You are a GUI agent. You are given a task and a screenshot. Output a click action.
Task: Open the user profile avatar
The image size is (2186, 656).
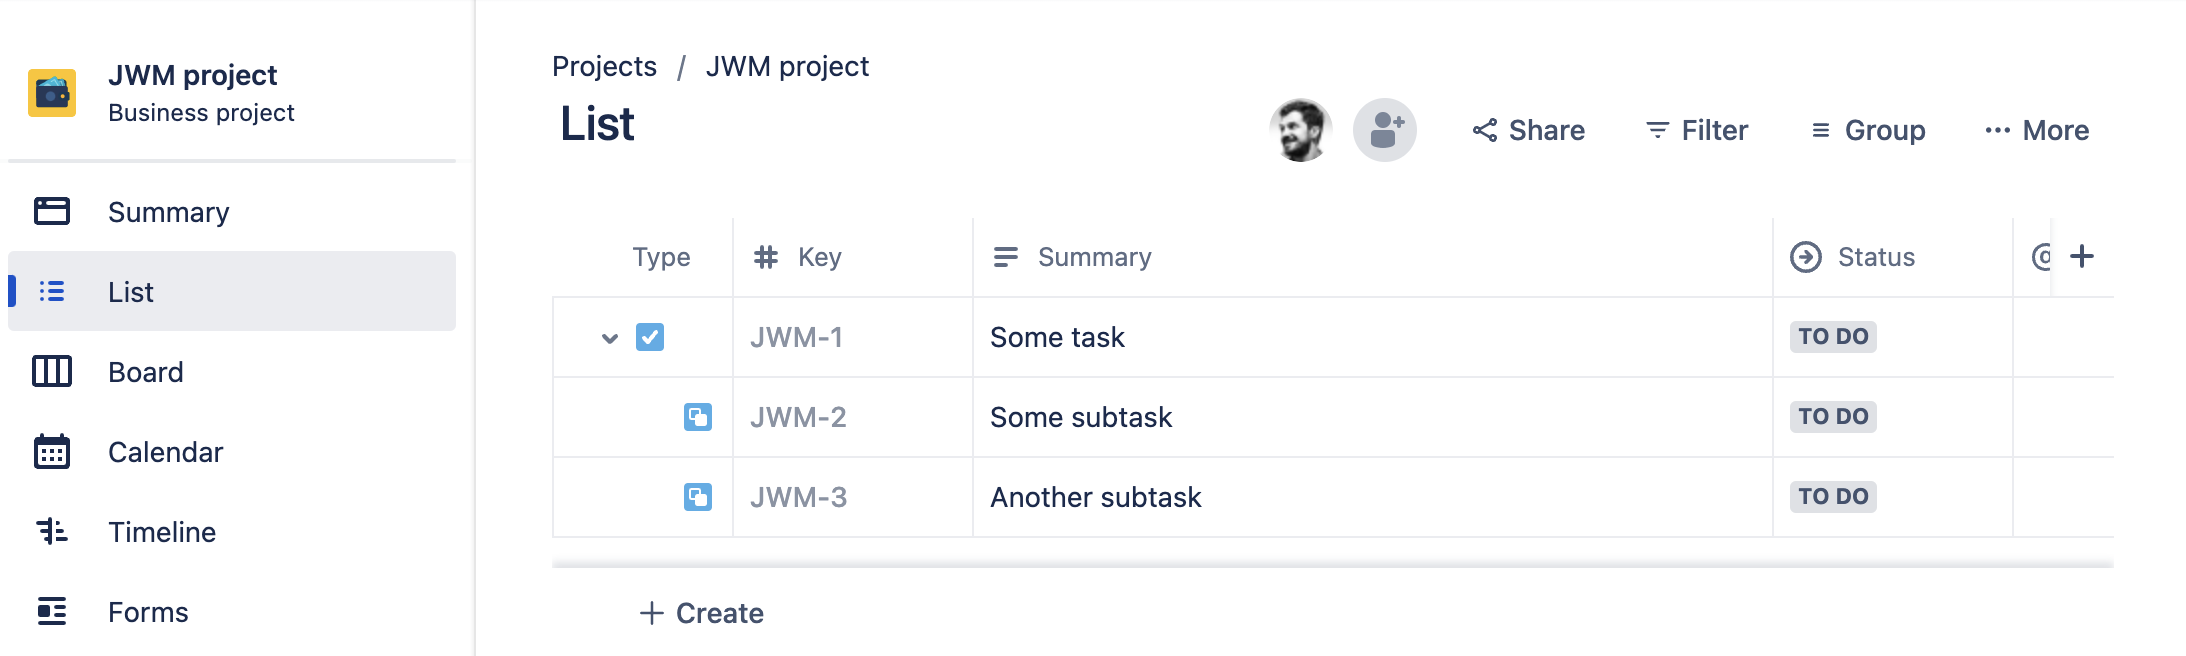(x=1300, y=130)
